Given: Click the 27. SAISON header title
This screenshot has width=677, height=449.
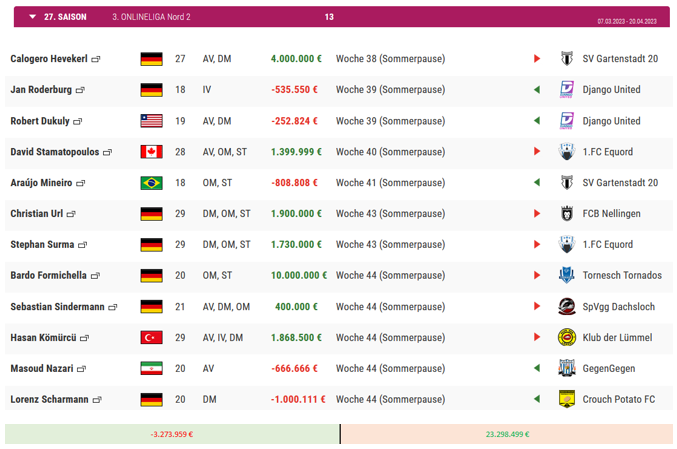Looking at the screenshot, I should (65, 17).
